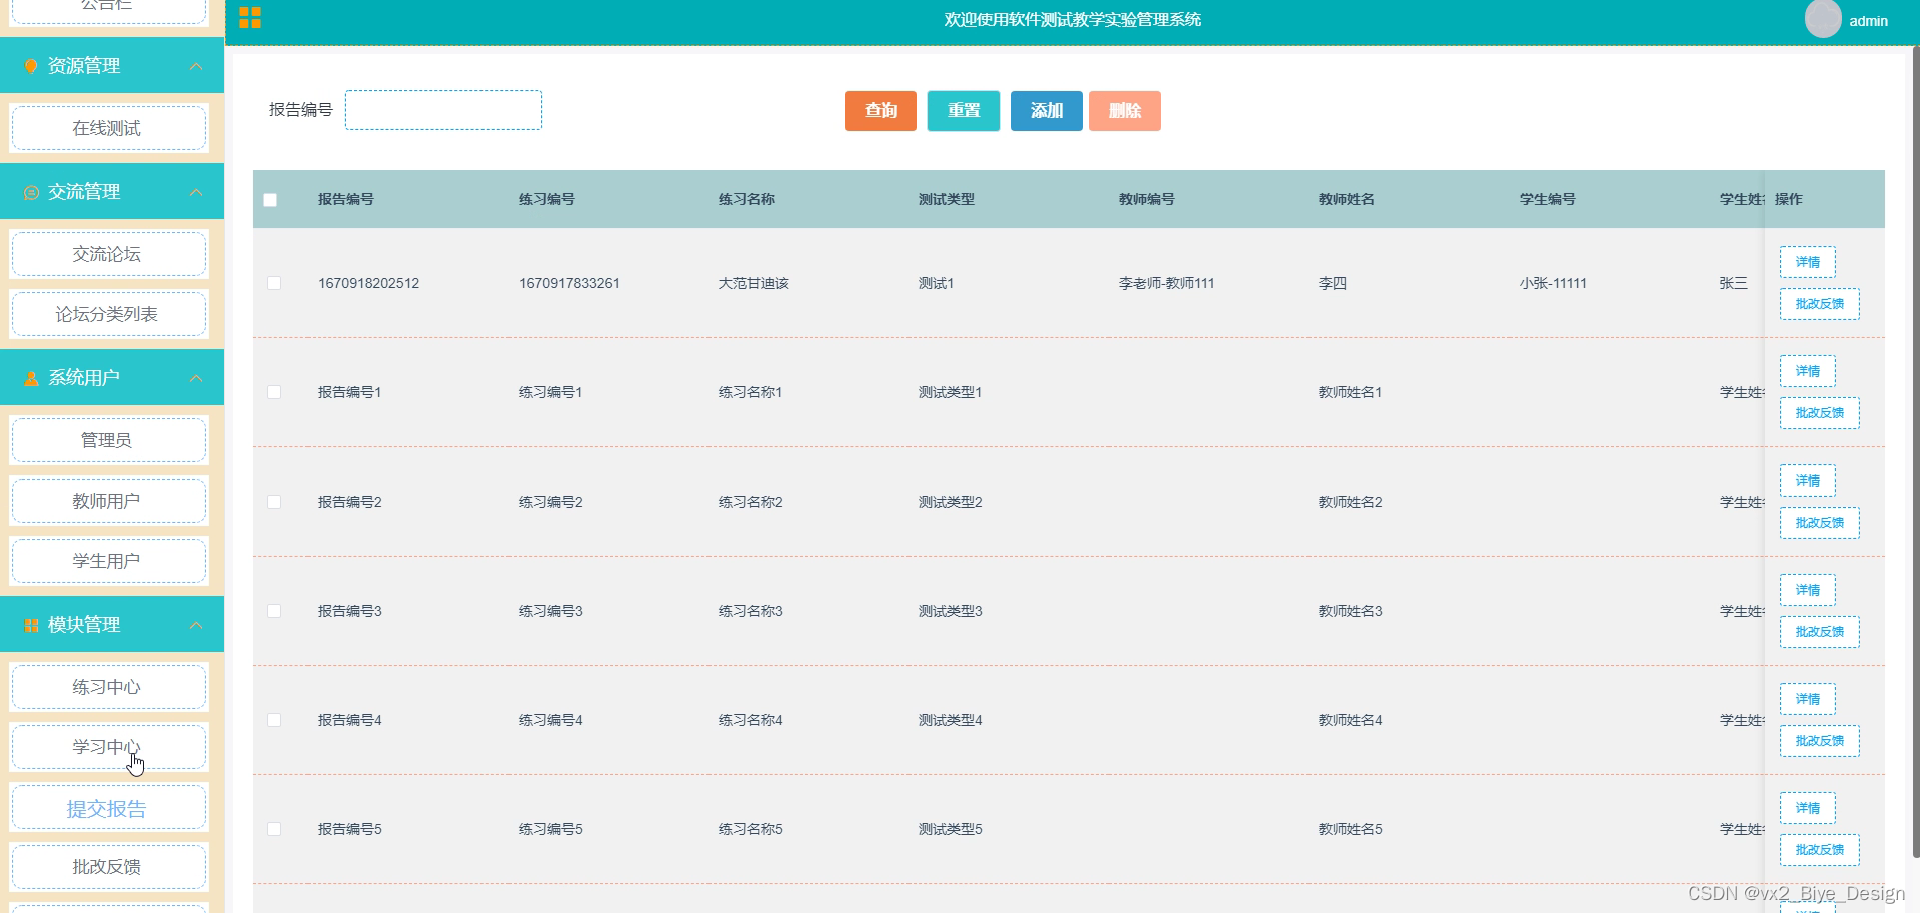Viewport: 1920px width, 913px height.
Task: Check the 报告编号4 row checkbox
Action: tap(274, 720)
